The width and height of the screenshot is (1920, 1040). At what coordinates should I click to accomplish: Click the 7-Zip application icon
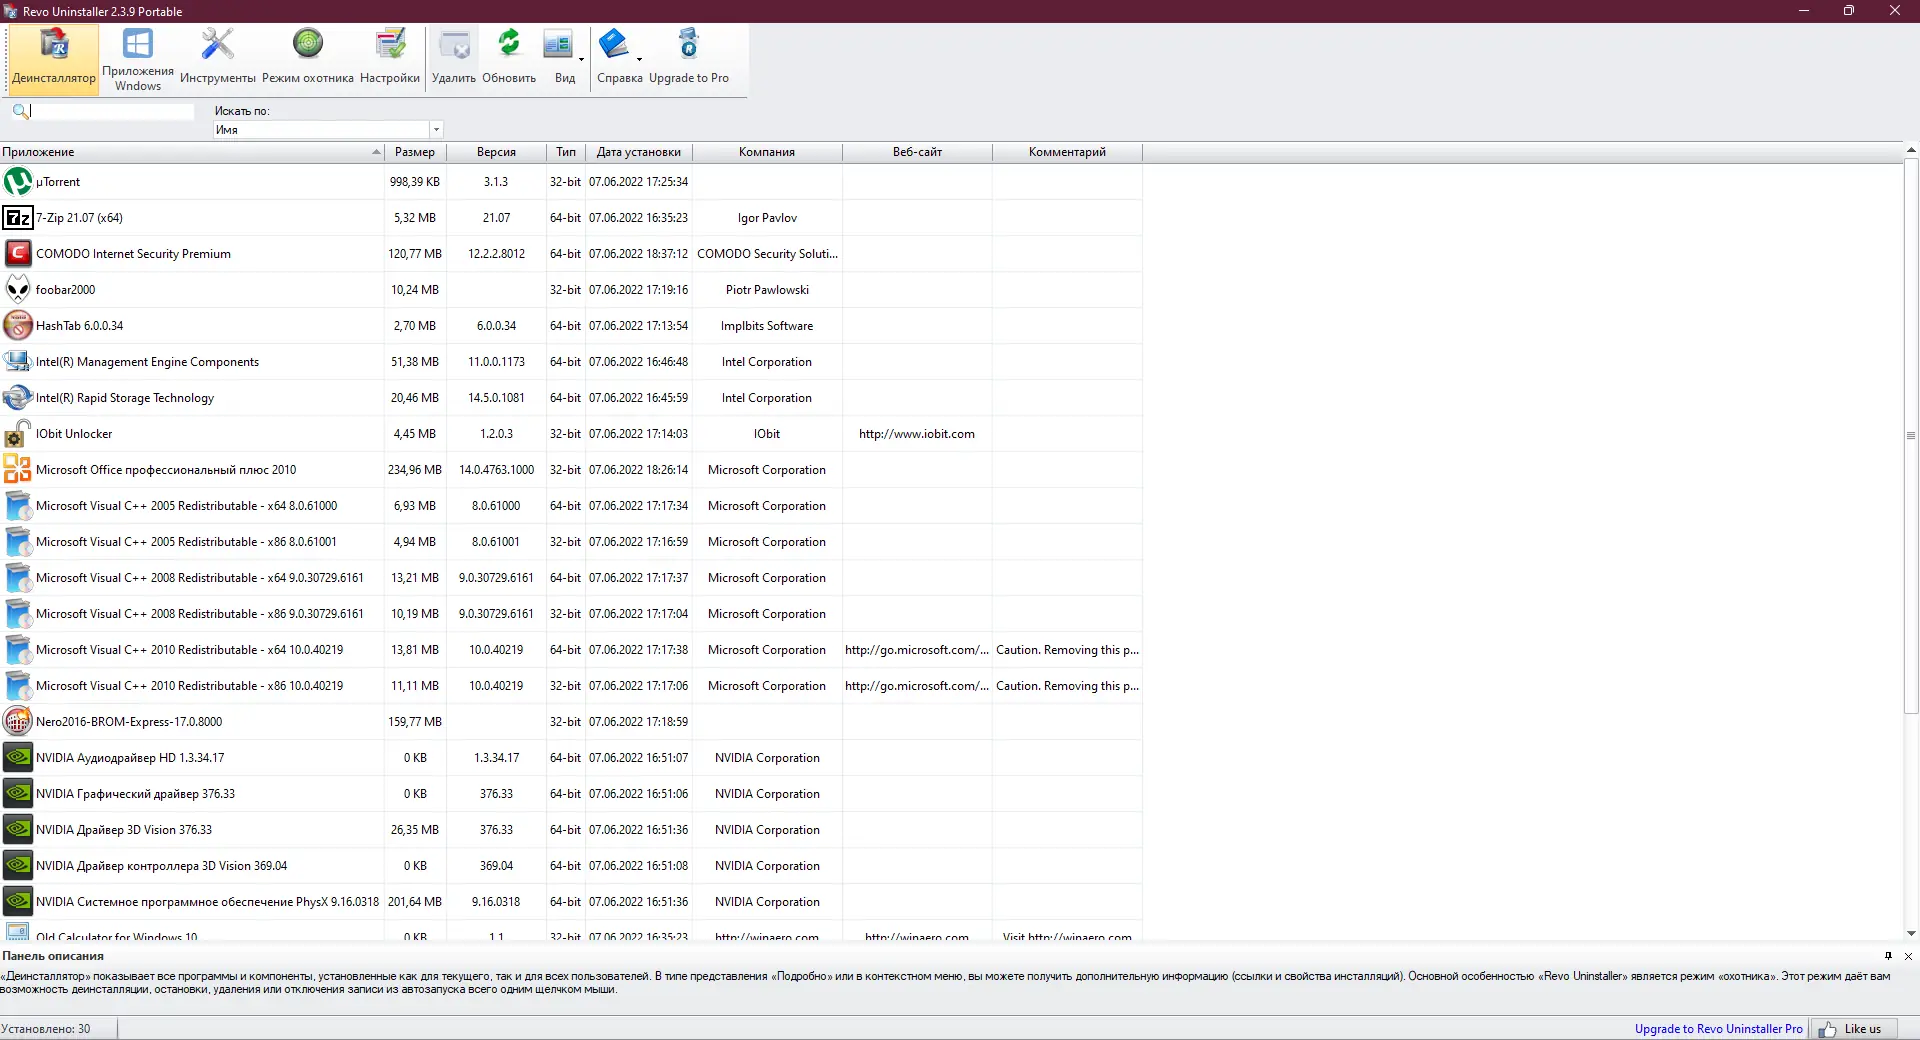pyautogui.click(x=18, y=218)
